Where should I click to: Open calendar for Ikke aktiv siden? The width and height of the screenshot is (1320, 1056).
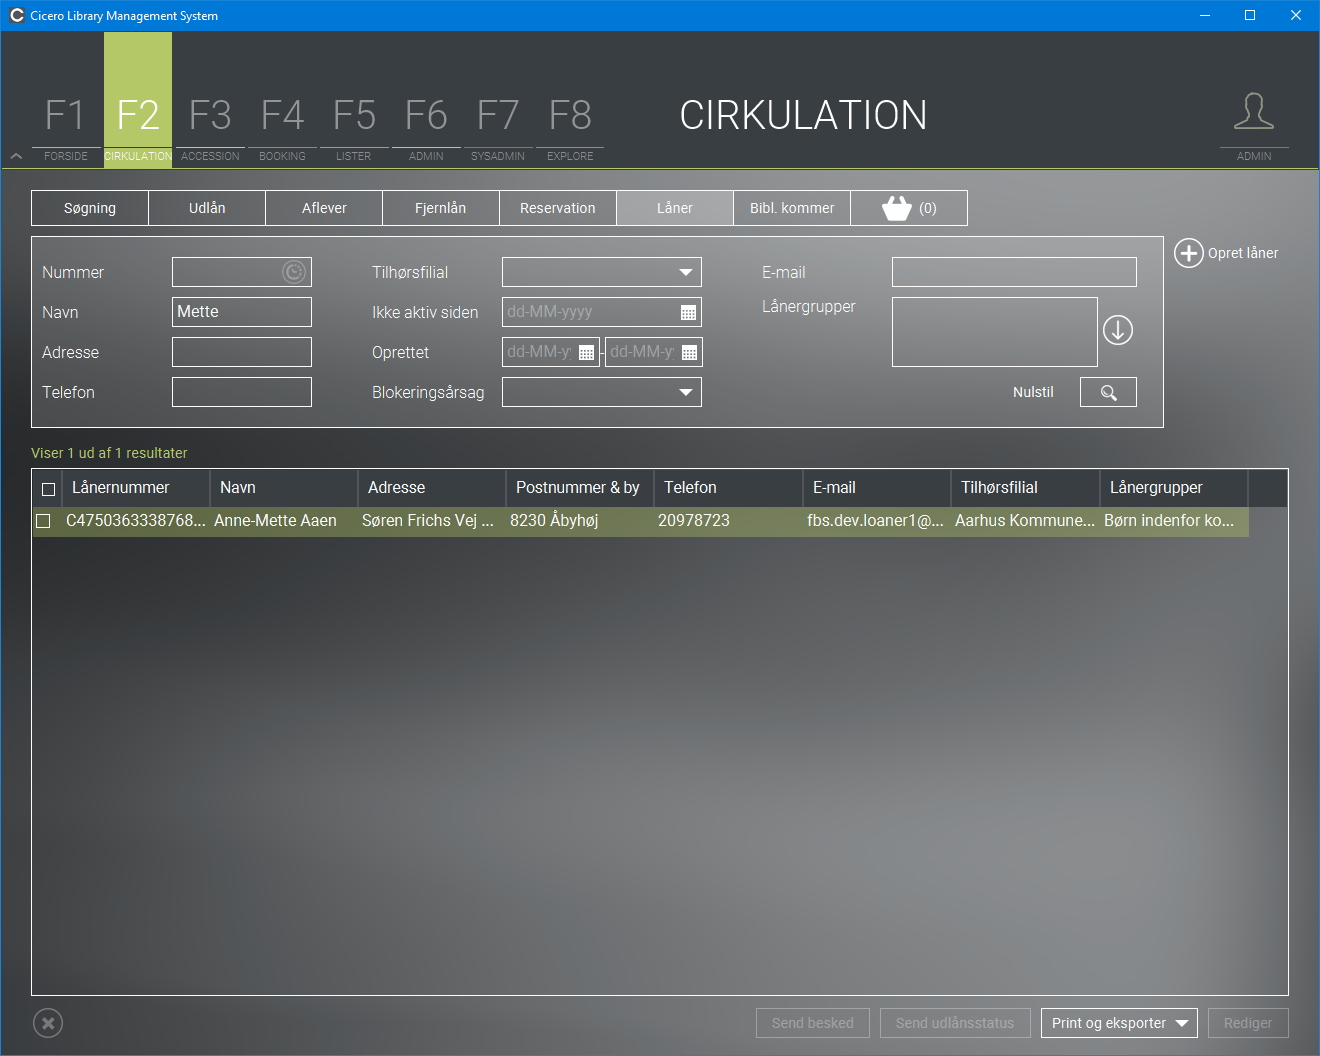pyautogui.click(x=688, y=312)
